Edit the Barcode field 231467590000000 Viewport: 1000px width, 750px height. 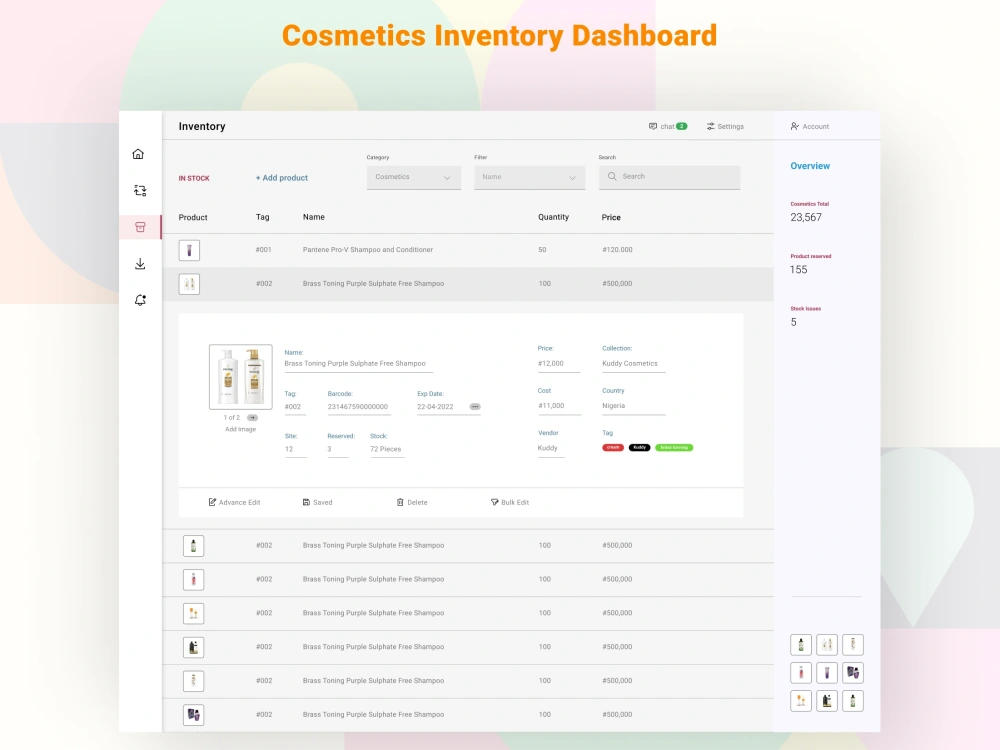(358, 407)
